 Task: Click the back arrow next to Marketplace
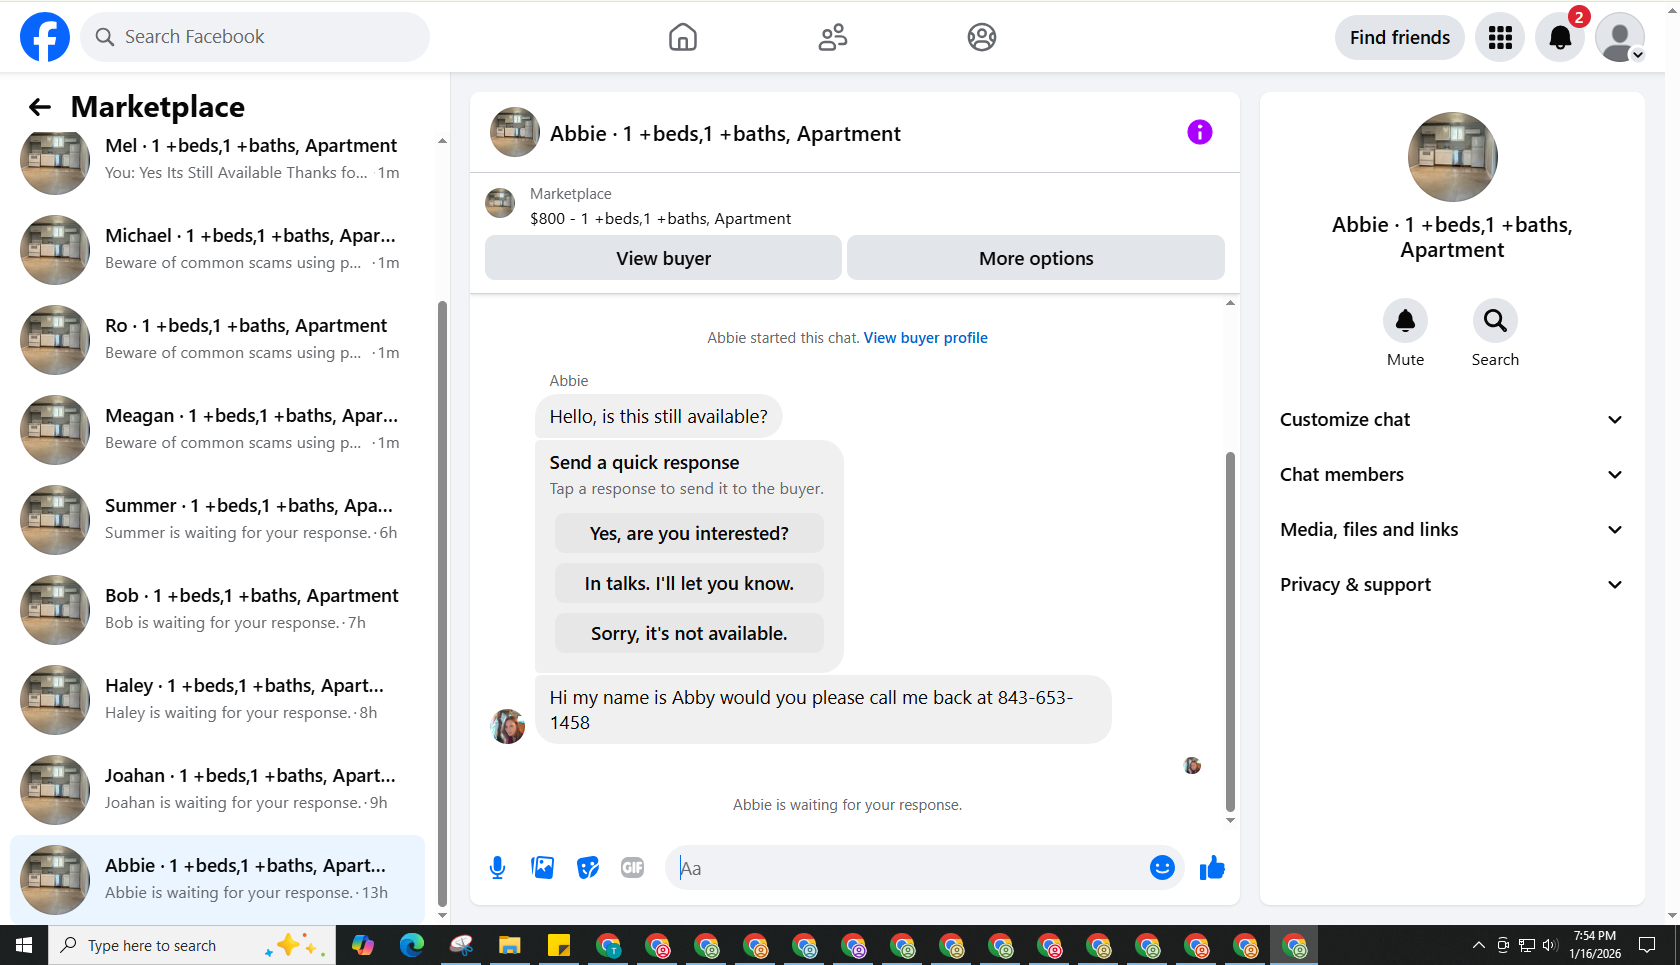click(40, 107)
